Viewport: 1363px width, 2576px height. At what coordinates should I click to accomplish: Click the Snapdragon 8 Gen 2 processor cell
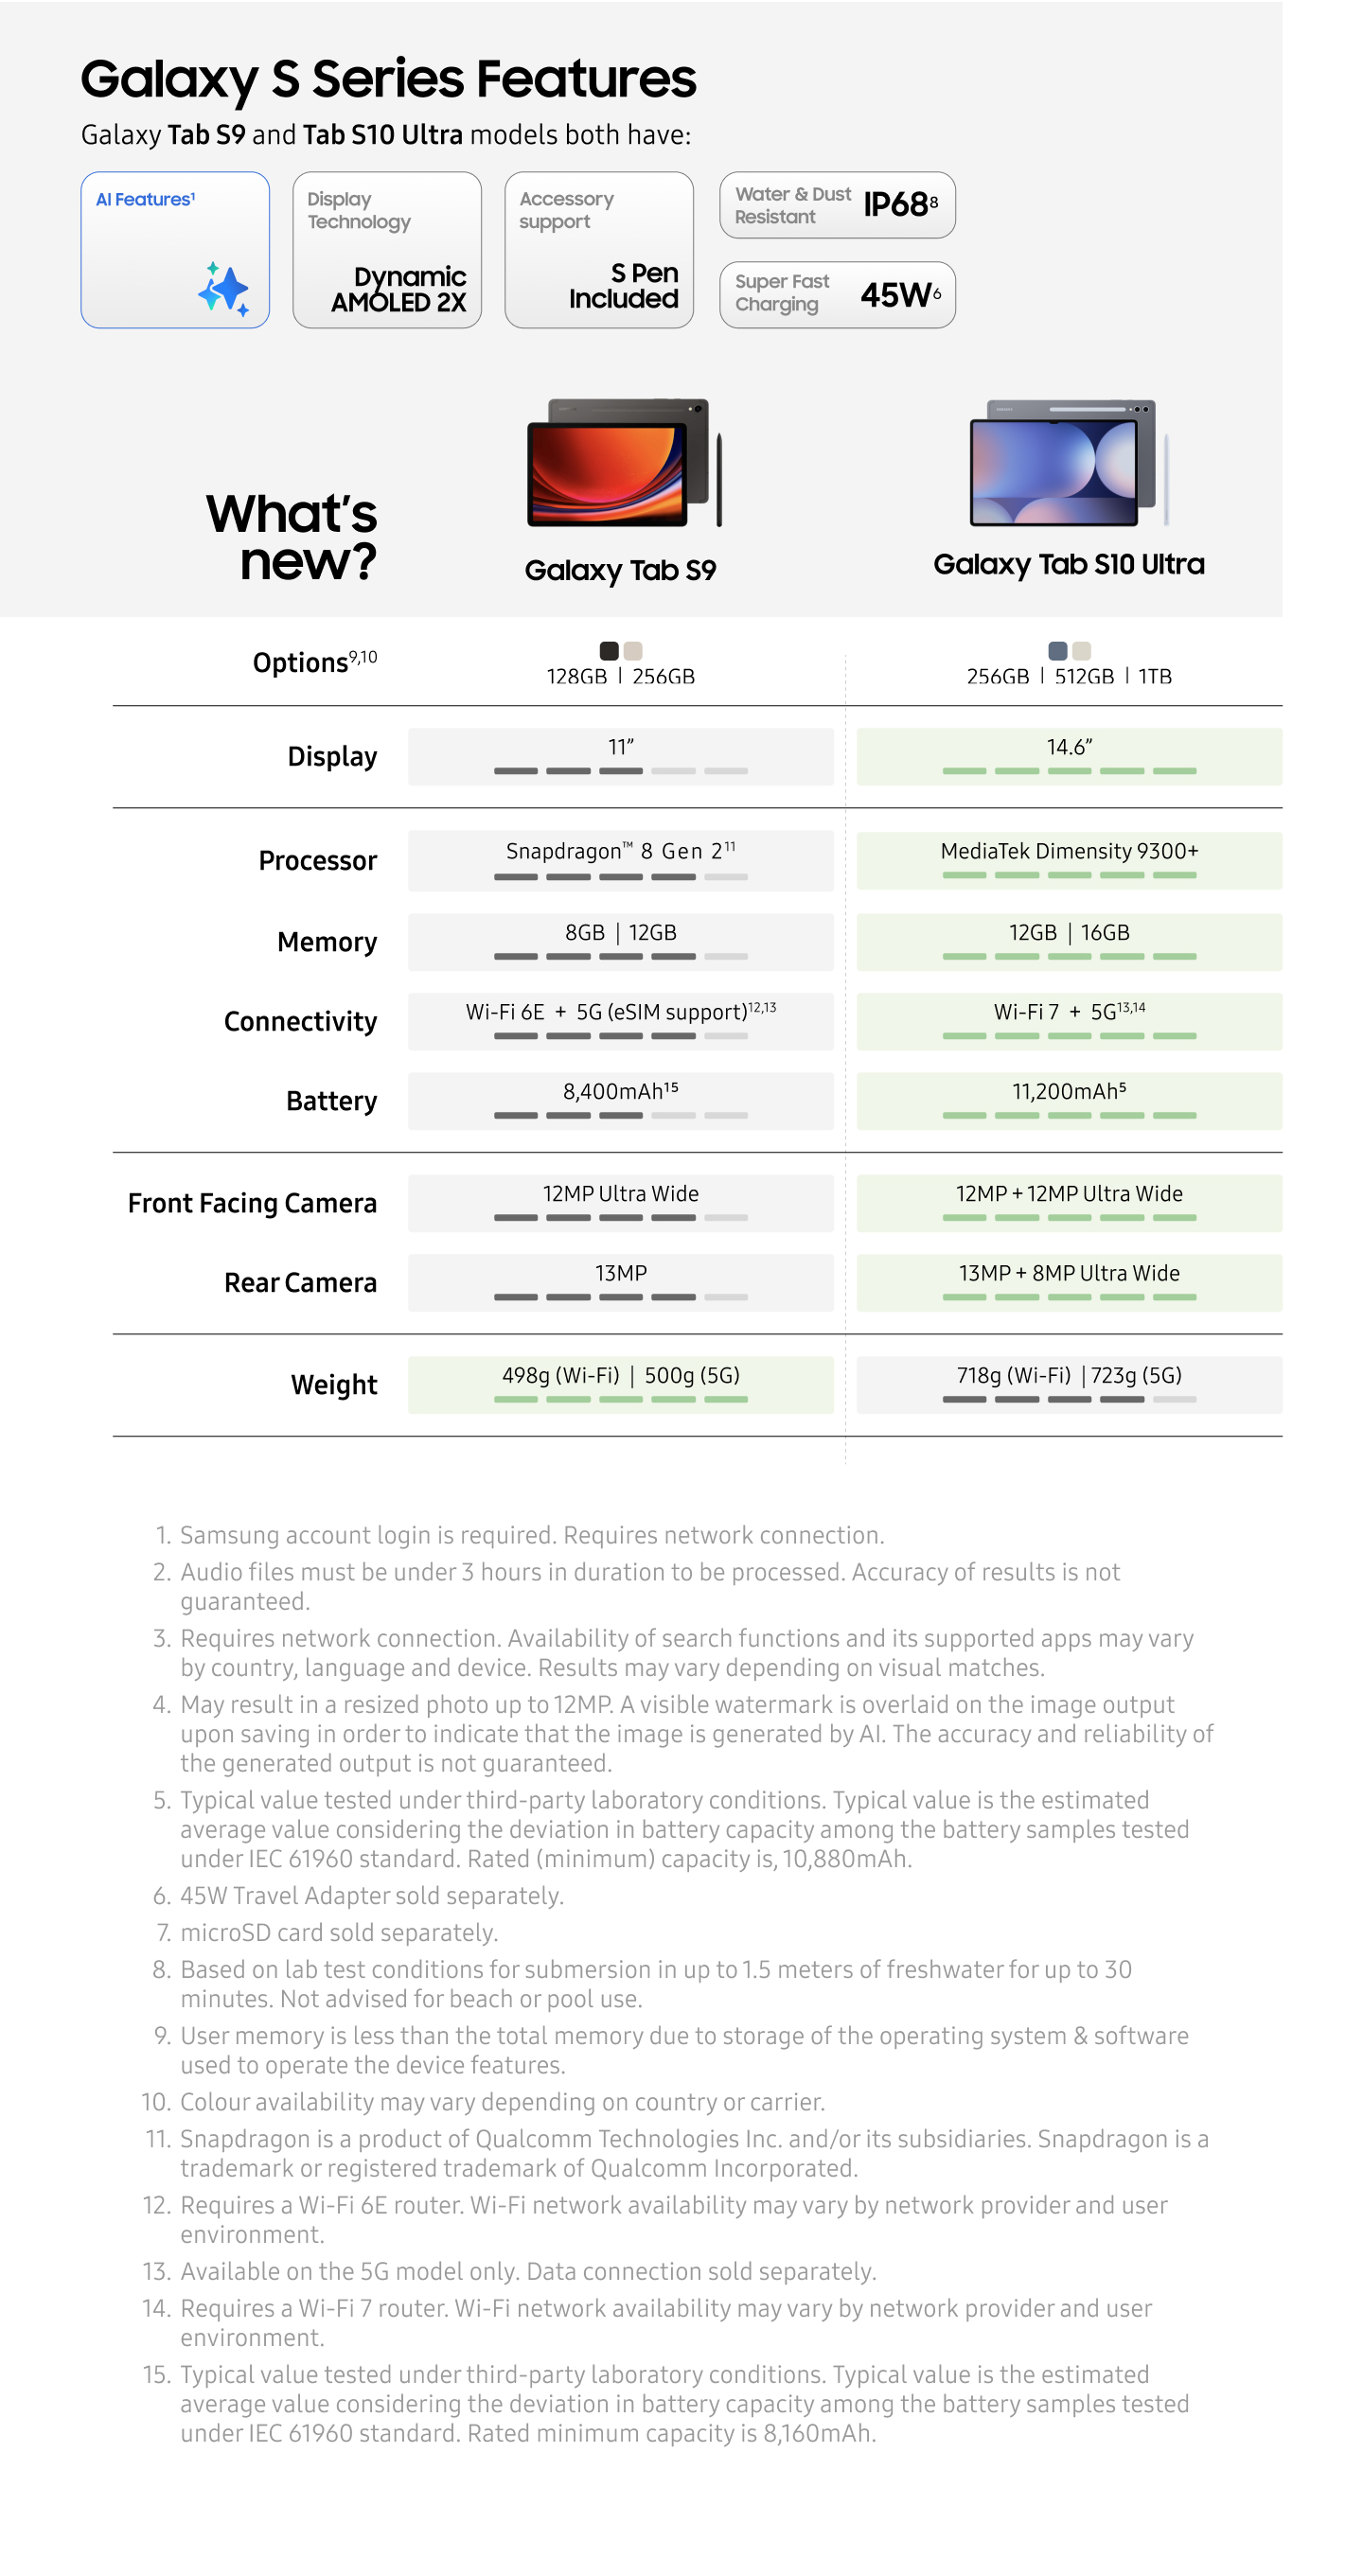(x=620, y=860)
